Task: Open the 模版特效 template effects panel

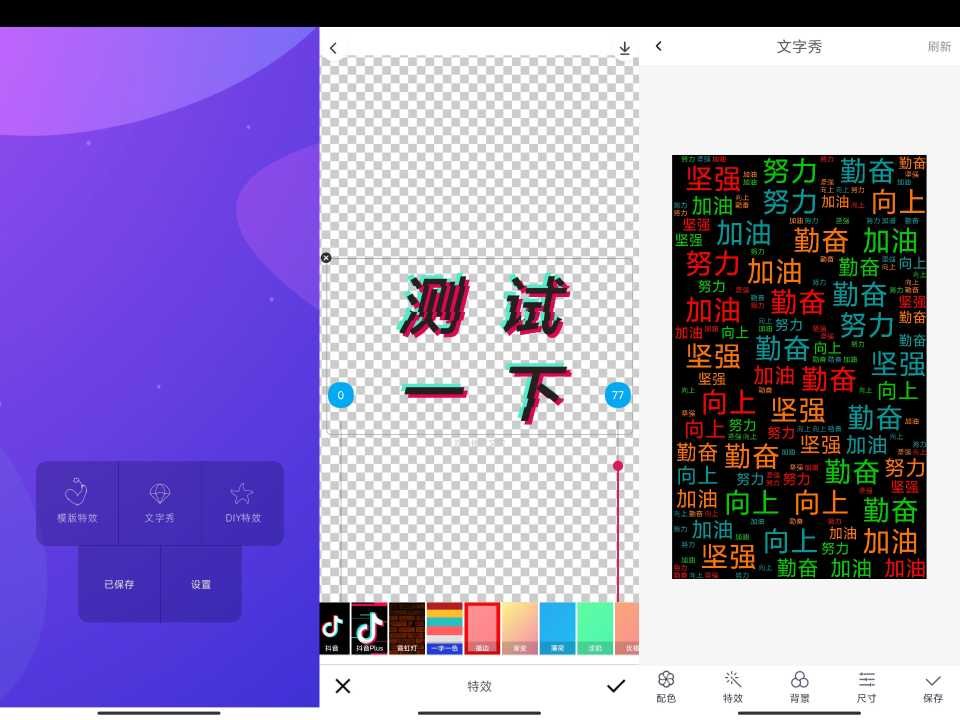Action: (x=79, y=503)
